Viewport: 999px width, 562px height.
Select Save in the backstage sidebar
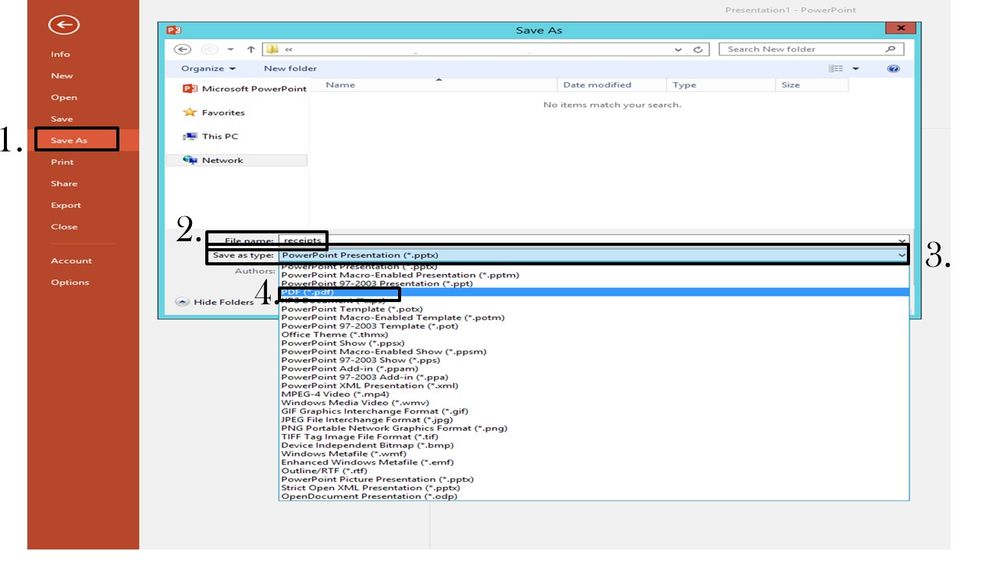[62, 119]
